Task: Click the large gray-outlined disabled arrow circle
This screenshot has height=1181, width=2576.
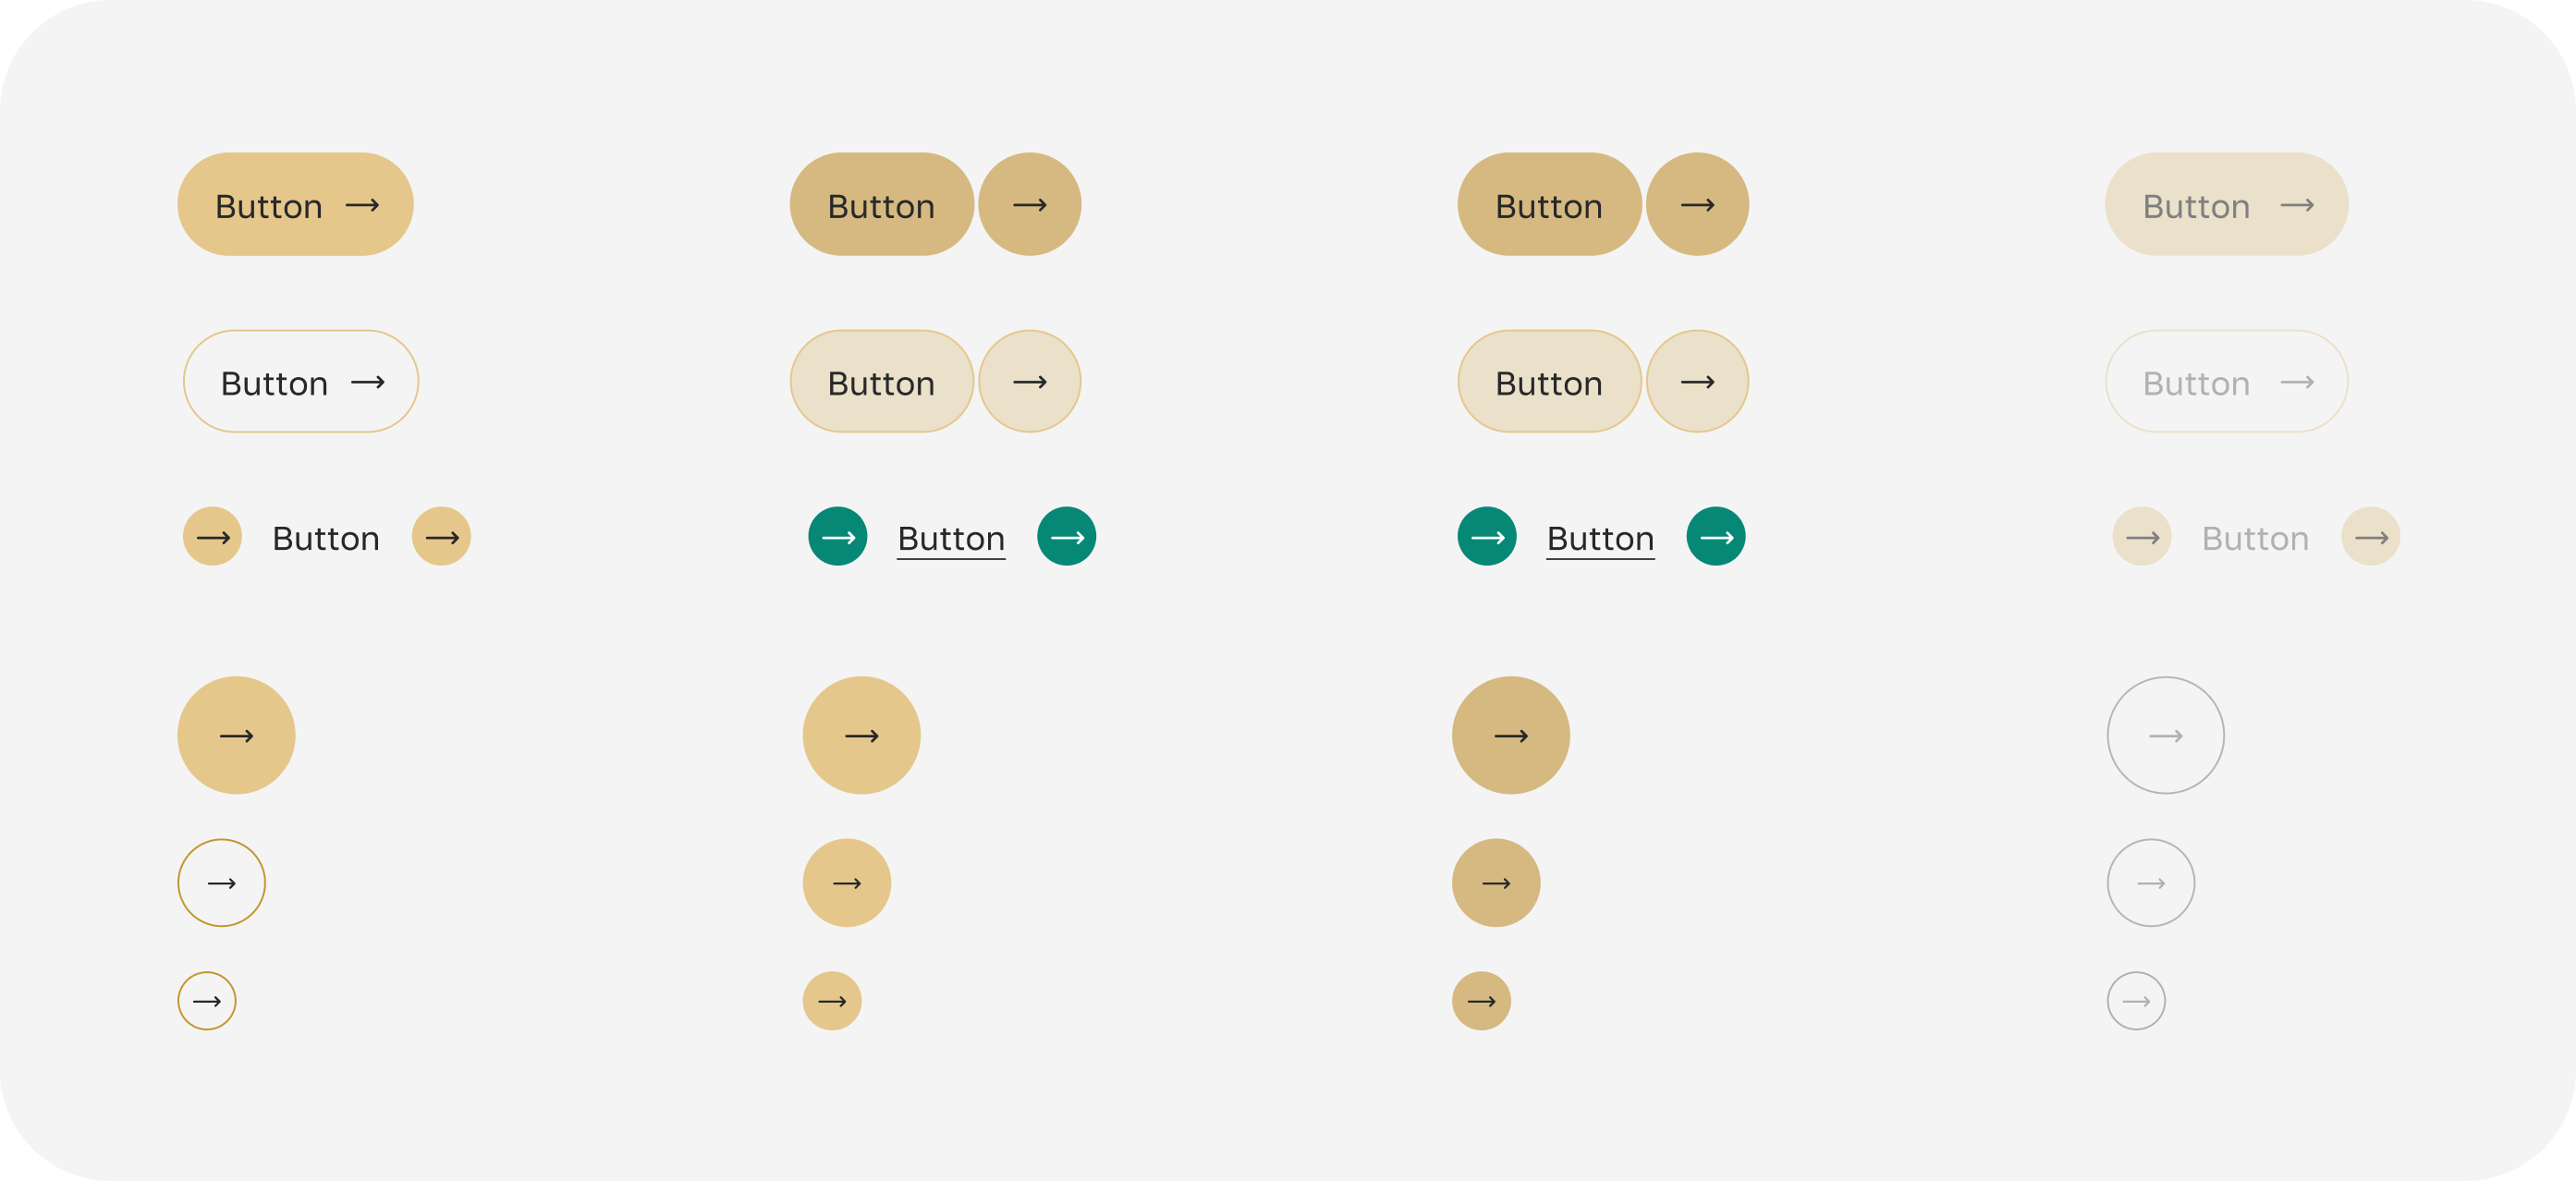Action: click(x=2165, y=736)
